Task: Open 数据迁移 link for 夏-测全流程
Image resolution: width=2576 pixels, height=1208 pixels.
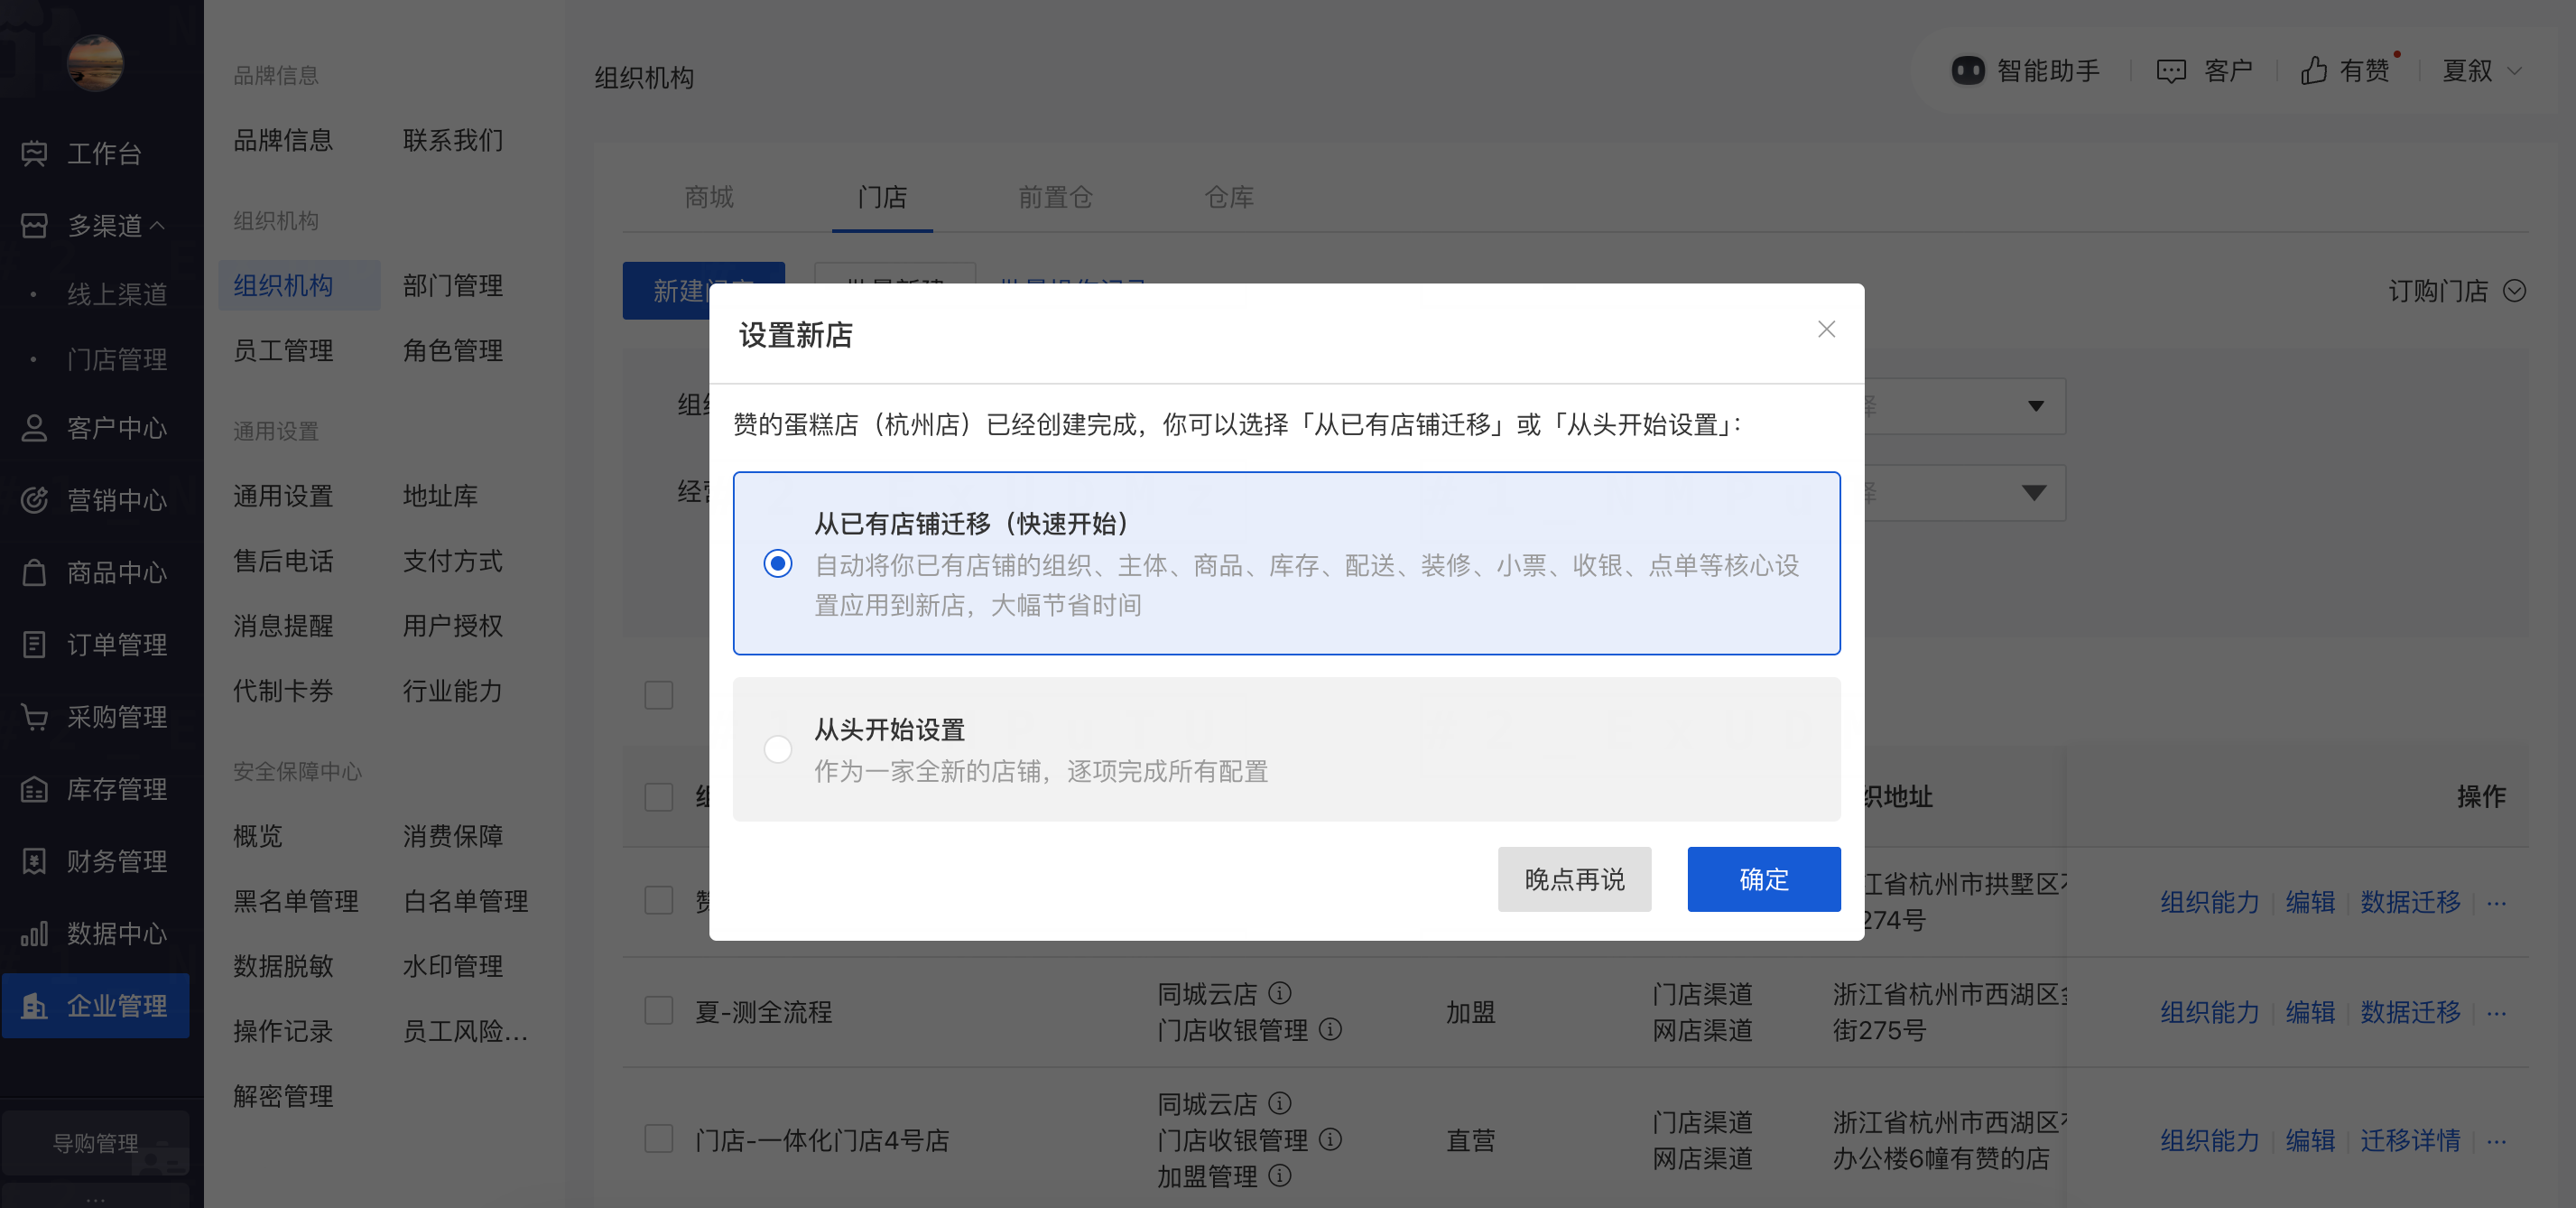Action: (x=2409, y=1011)
